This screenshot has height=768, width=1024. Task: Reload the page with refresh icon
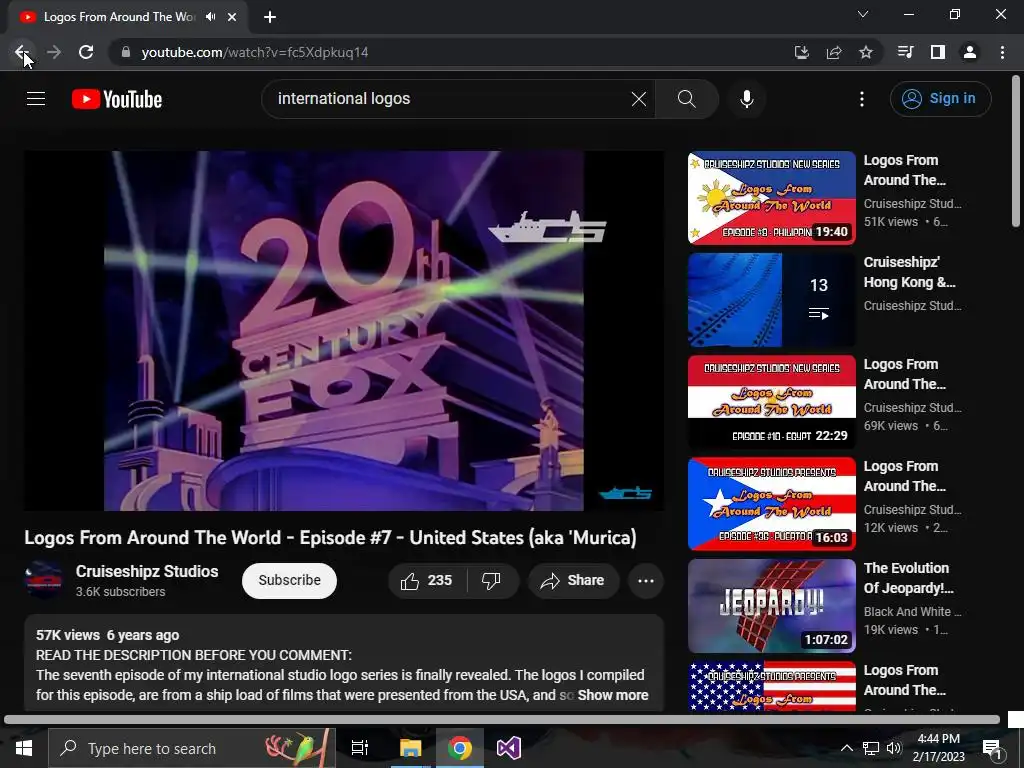pyautogui.click(x=86, y=52)
